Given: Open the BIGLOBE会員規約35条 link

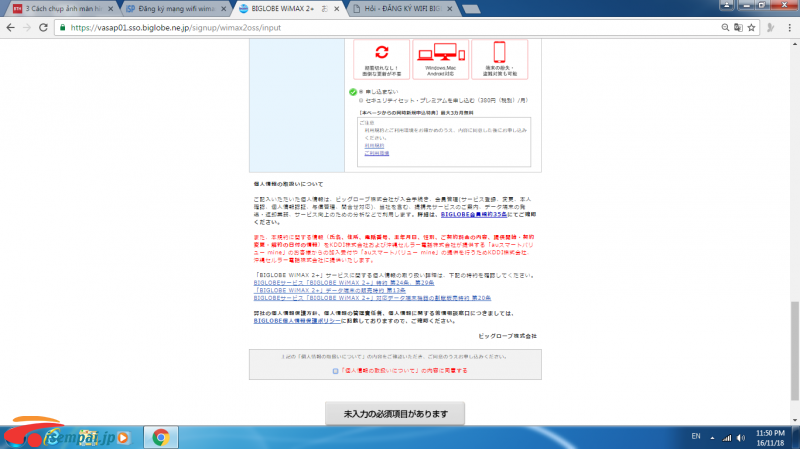Looking at the screenshot, I should (x=473, y=215).
